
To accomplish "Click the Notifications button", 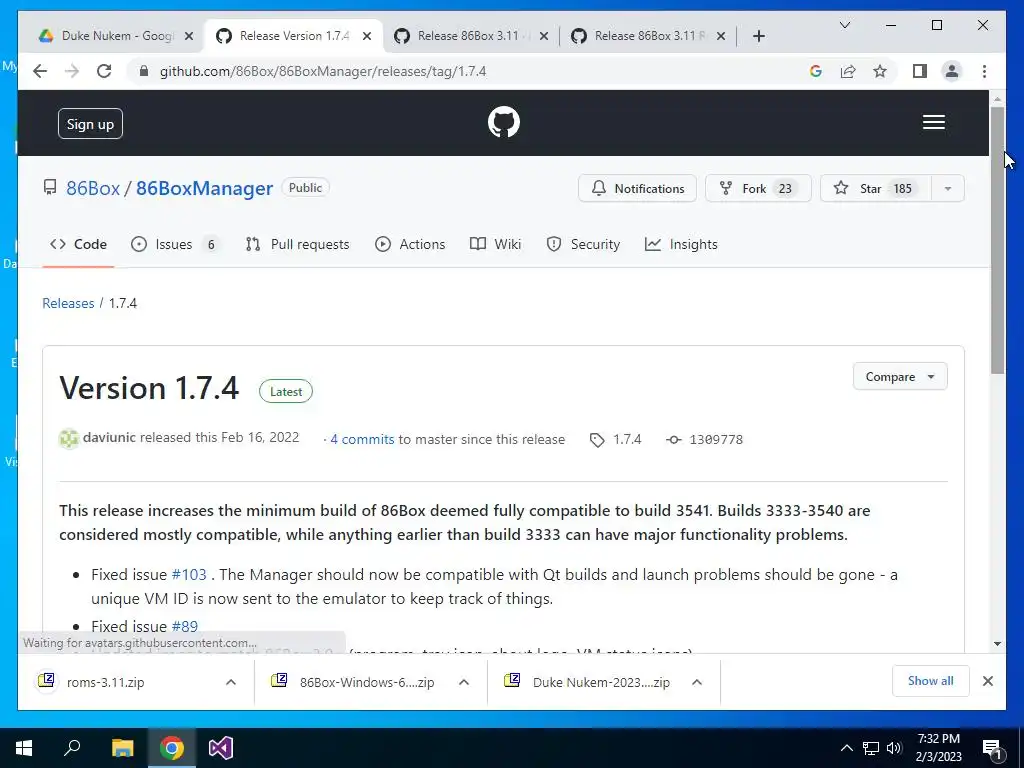I will [x=637, y=189].
